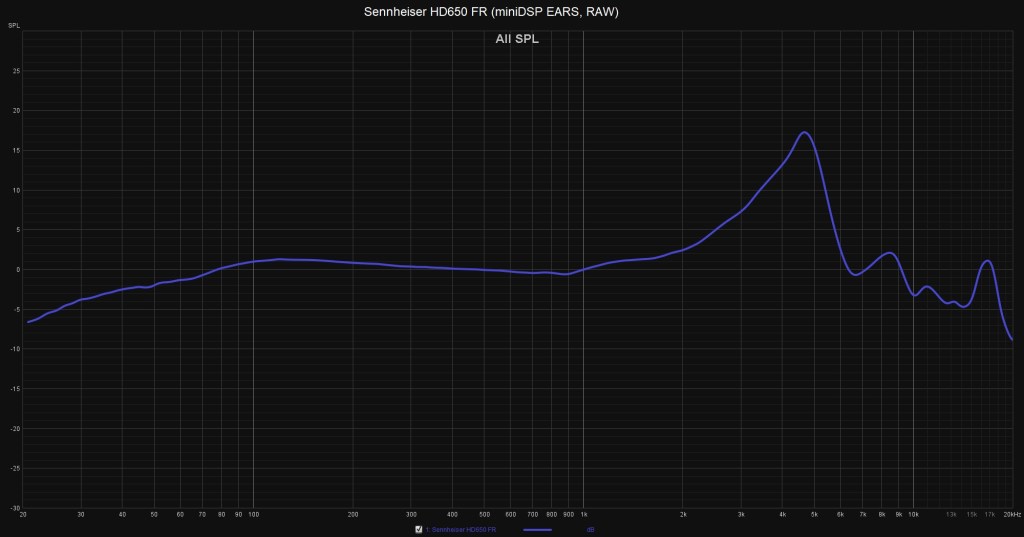The height and width of the screenshot is (537, 1024).
Task: Click the curve's starting point at 20 Hz
Action: click(27, 322)
